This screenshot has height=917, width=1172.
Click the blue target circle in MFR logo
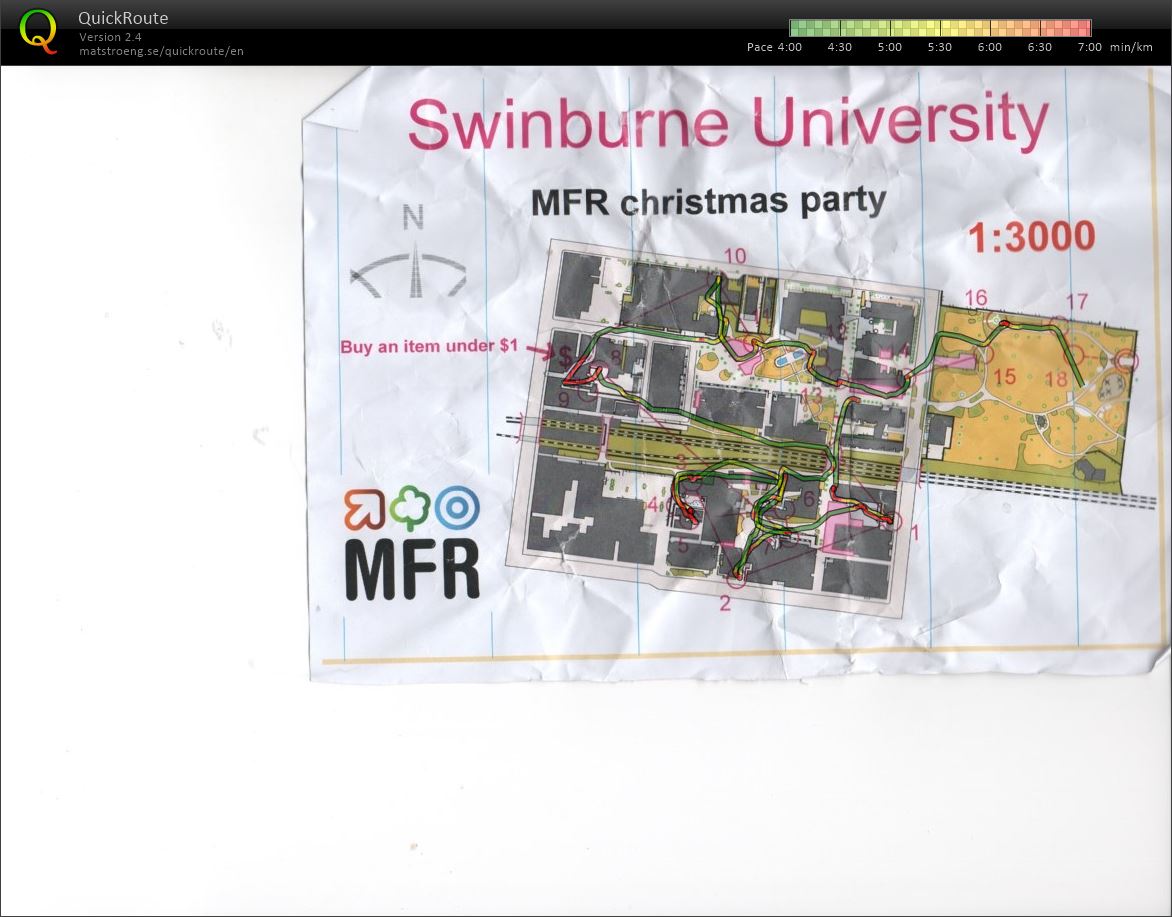click(457, 509)
